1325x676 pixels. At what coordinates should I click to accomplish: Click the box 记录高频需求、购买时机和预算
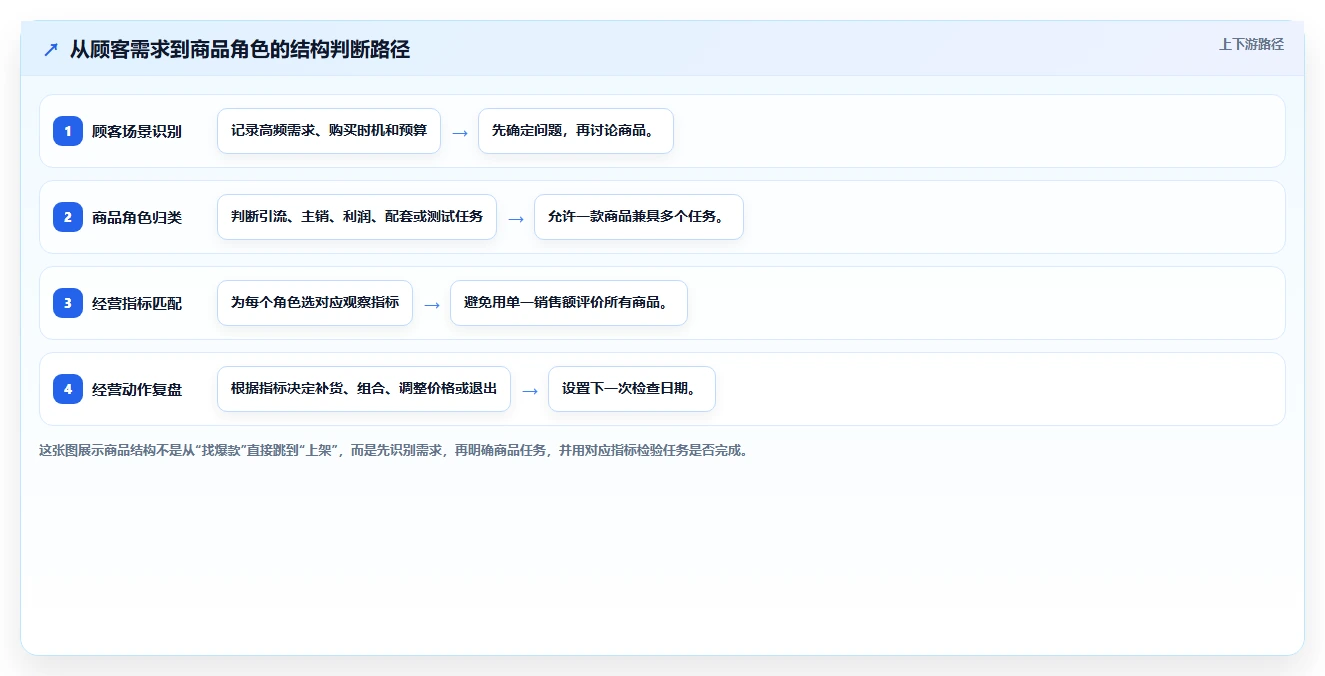(x=329, y=131)
